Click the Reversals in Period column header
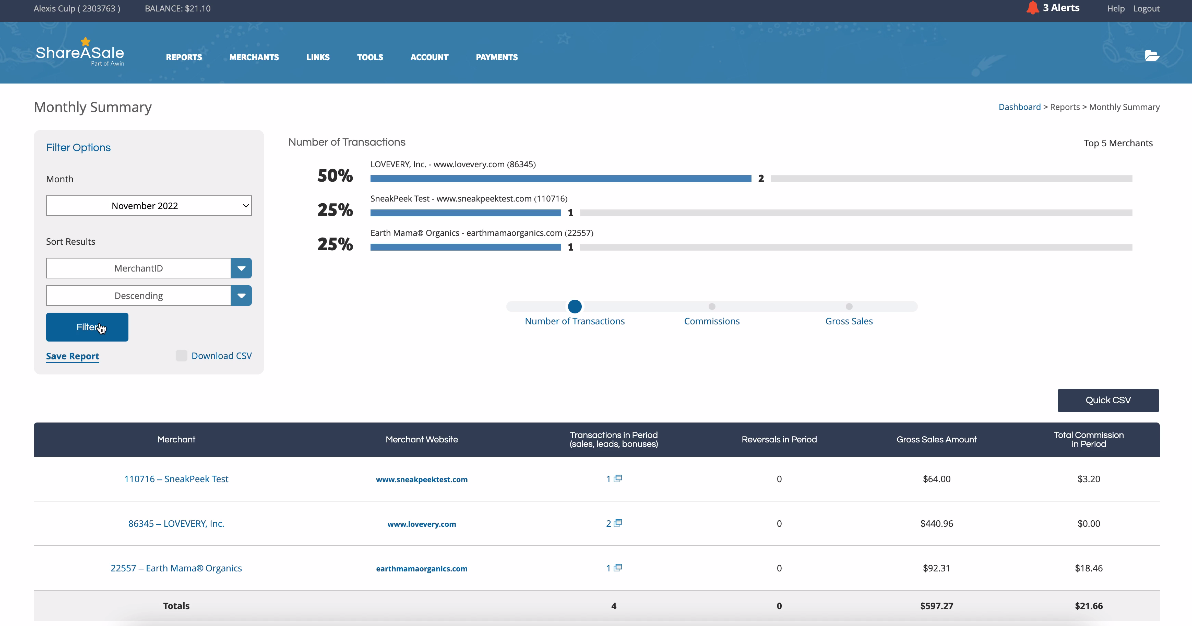The width and height of the screenshot is (1192, 626). click(x=779, y=440)
